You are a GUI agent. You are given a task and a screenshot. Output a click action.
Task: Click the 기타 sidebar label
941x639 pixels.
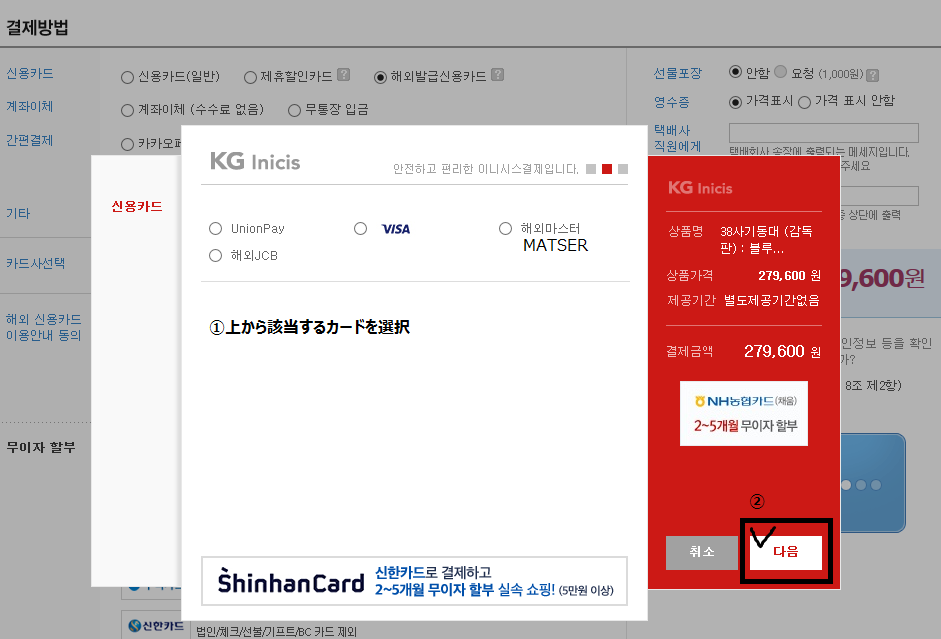(17, 214)
